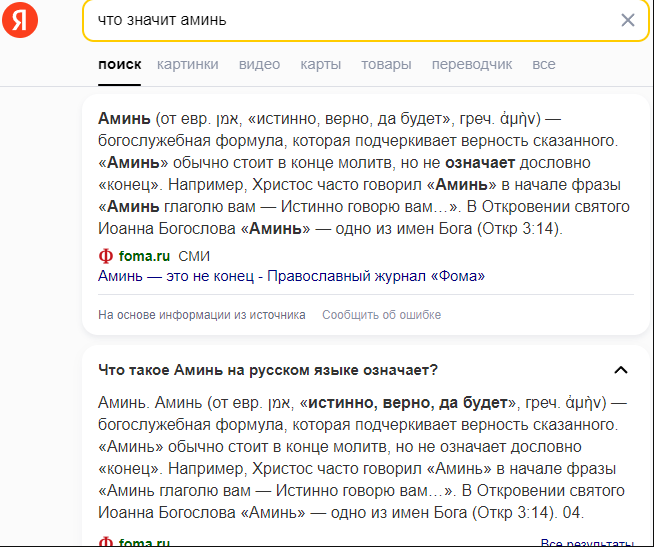Viewport: 654px width, 547px height.
Task: Open the foma.ru source link
Action: click(x=144, y=256)
